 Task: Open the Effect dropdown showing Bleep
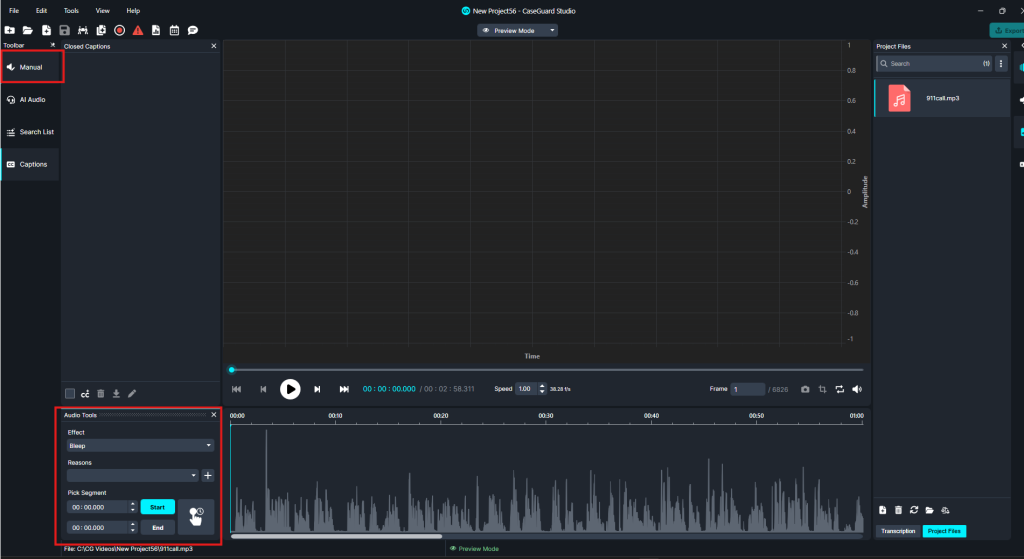point(140,445)
